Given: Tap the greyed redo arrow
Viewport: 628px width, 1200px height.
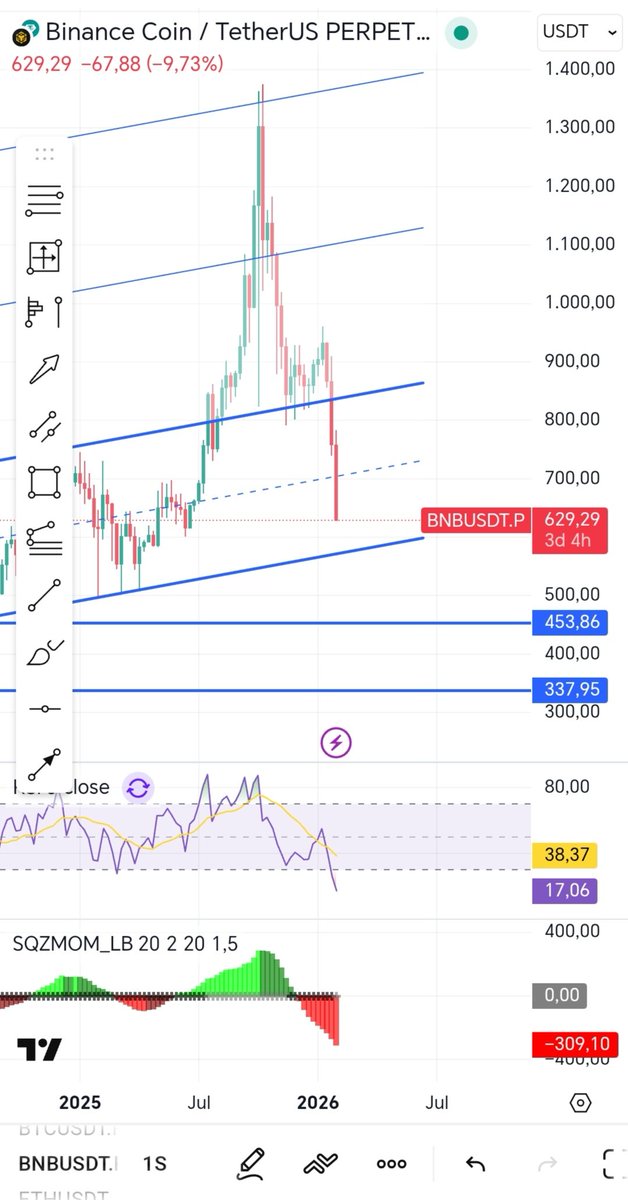Looking at the screenshot, I should [x=548, y=1164].
